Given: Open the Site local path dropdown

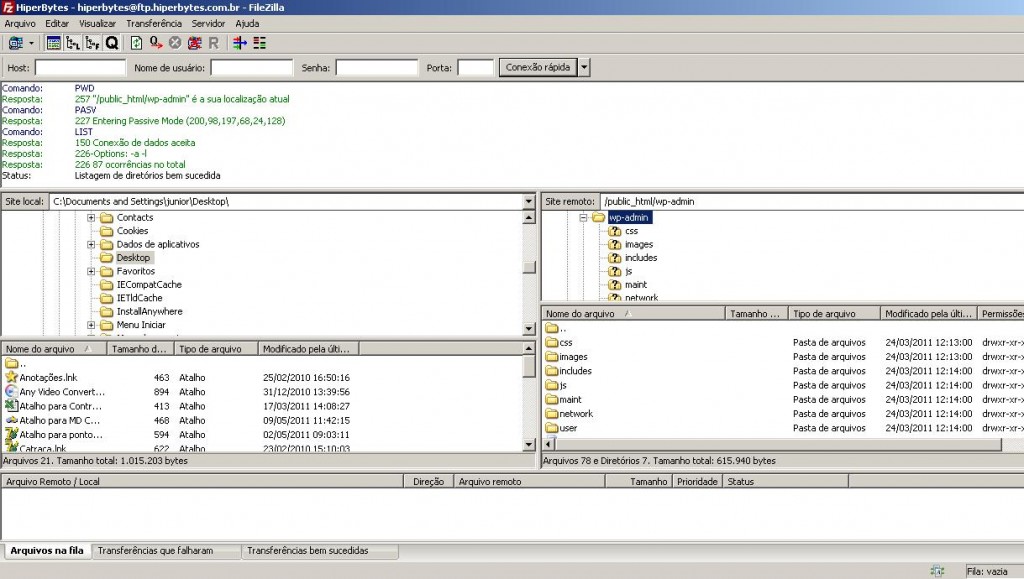Looking at the screenshot, I should [529, 202].
